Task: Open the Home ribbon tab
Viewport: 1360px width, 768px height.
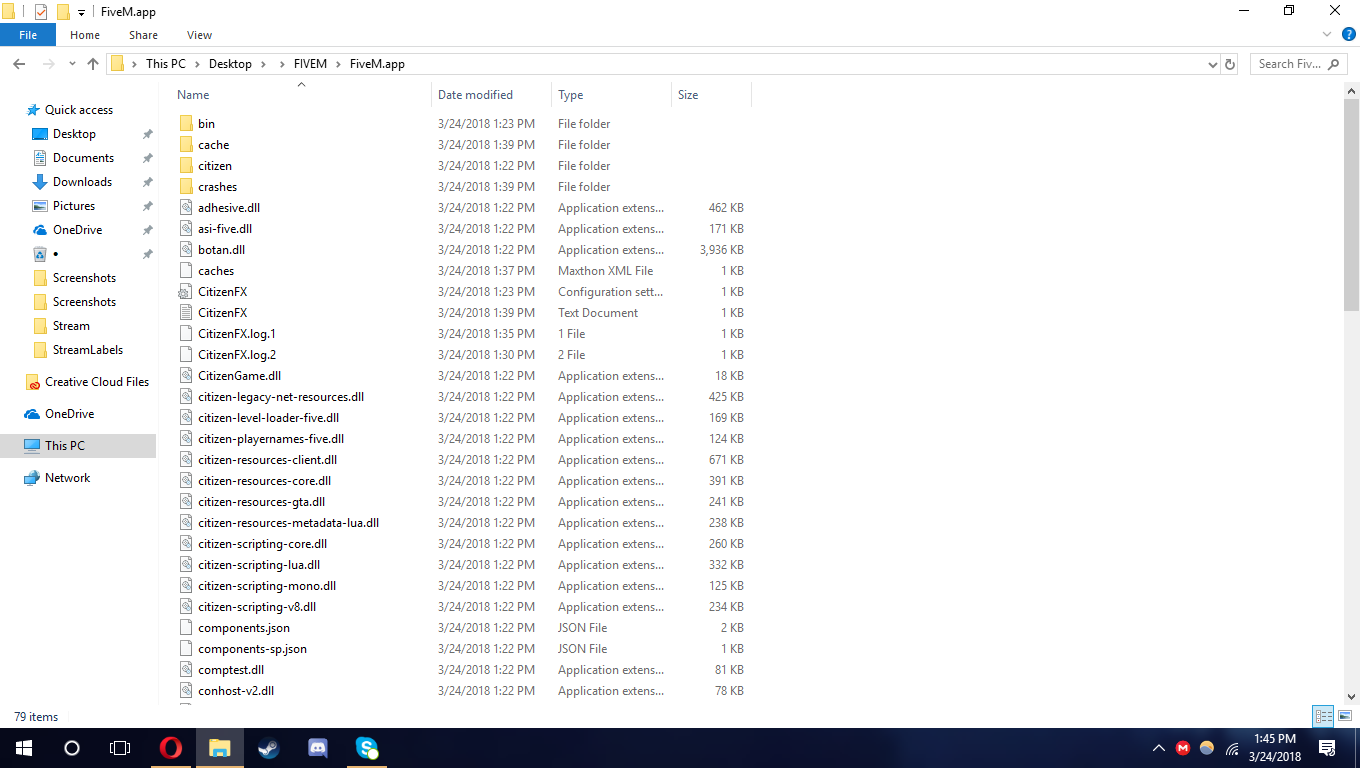Action: tap(85, 35)
